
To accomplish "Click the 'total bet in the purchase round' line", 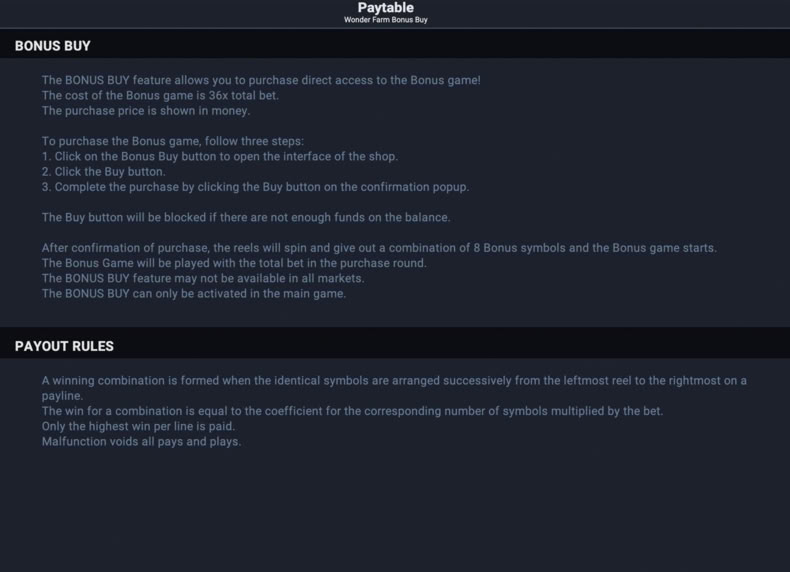I will click(x=234, y=263).
